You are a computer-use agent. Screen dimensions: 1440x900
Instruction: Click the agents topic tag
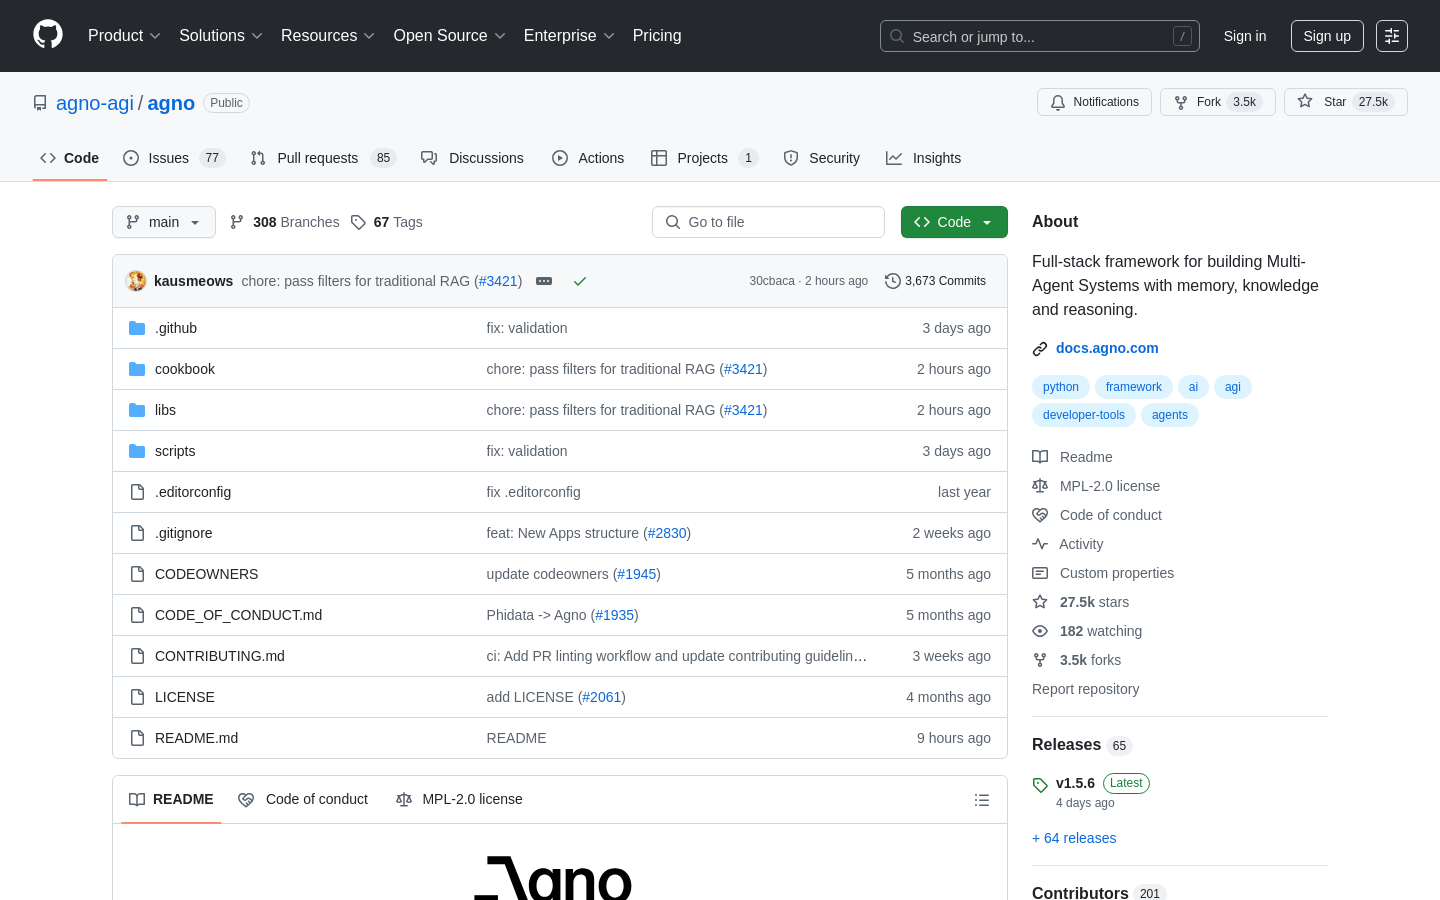[1170, 415]
